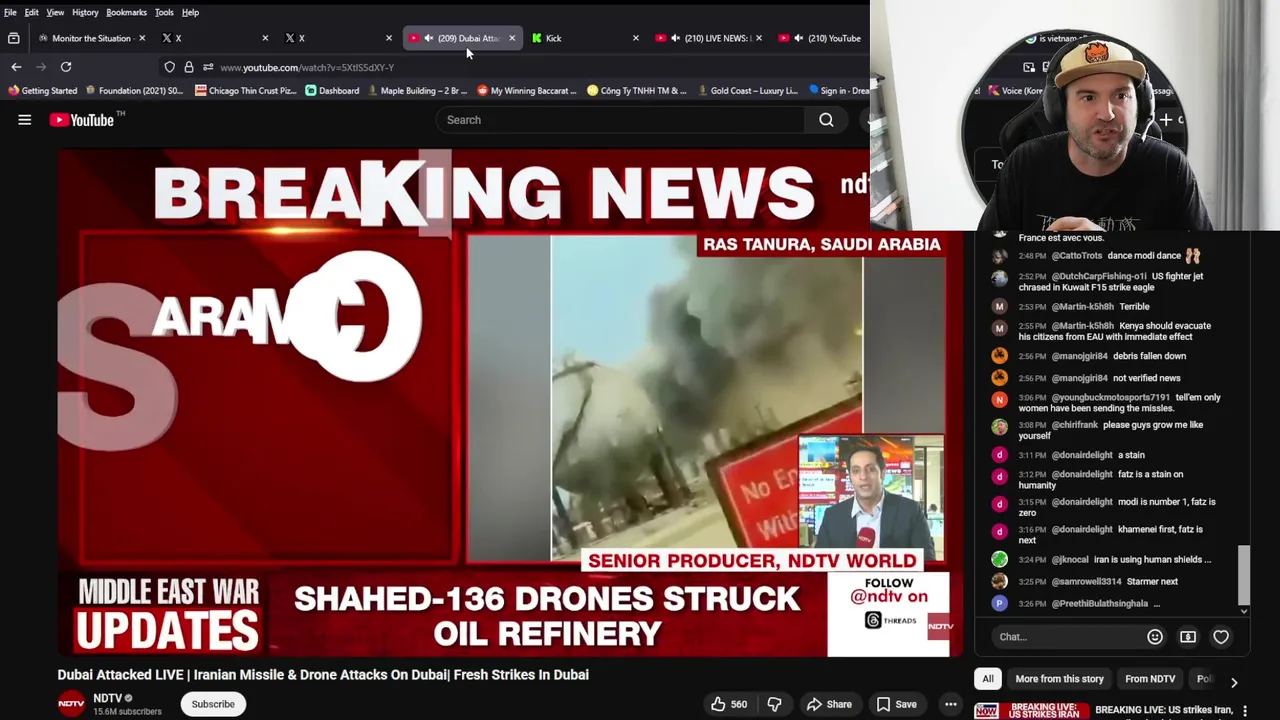Open the View menu

(x=55, y=12)
